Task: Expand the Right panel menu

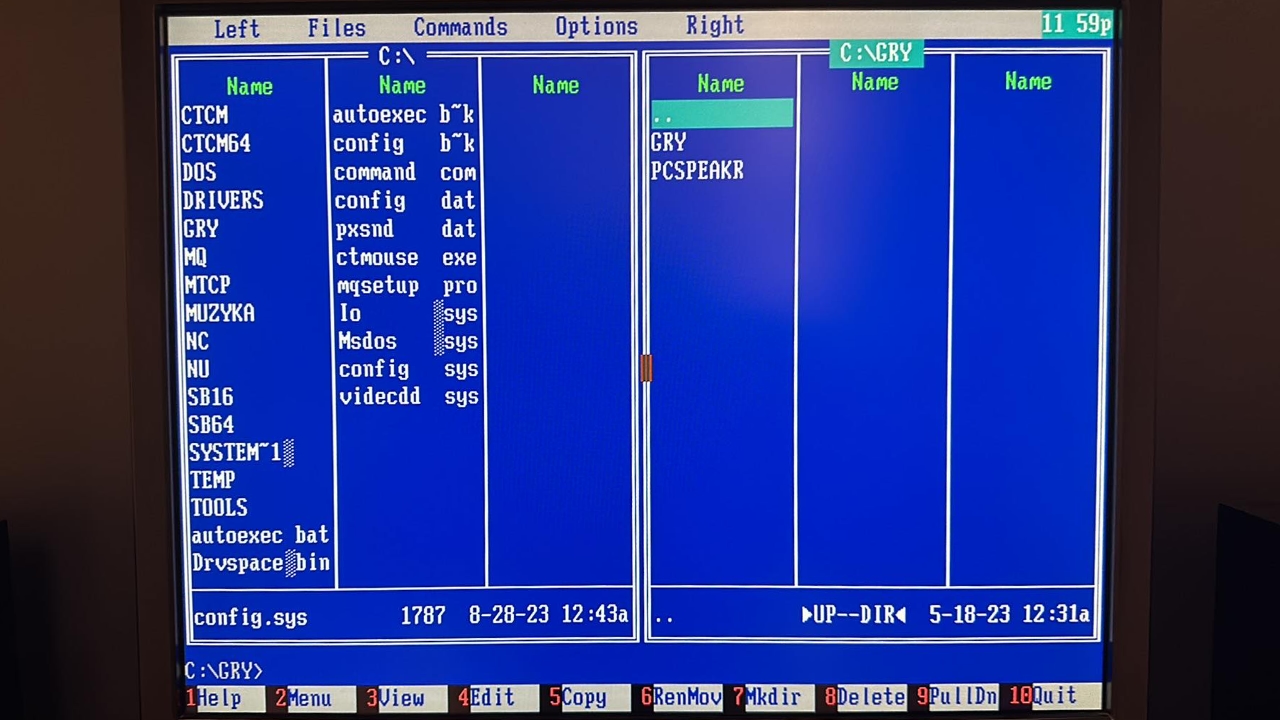Action: (715, 25)
